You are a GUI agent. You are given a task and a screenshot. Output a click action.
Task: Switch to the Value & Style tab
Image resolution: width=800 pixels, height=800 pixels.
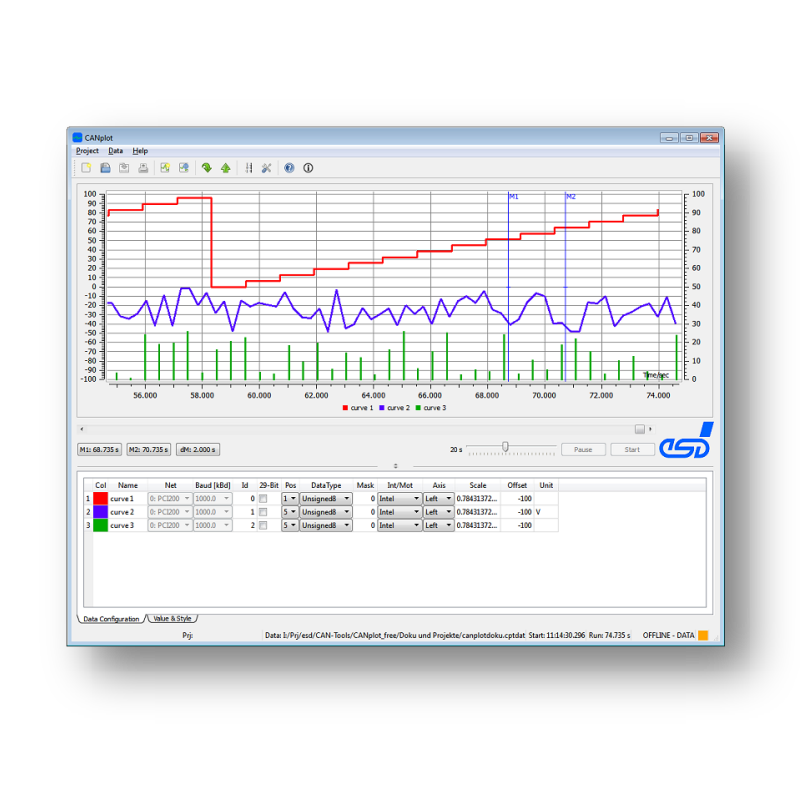(171, 619)
